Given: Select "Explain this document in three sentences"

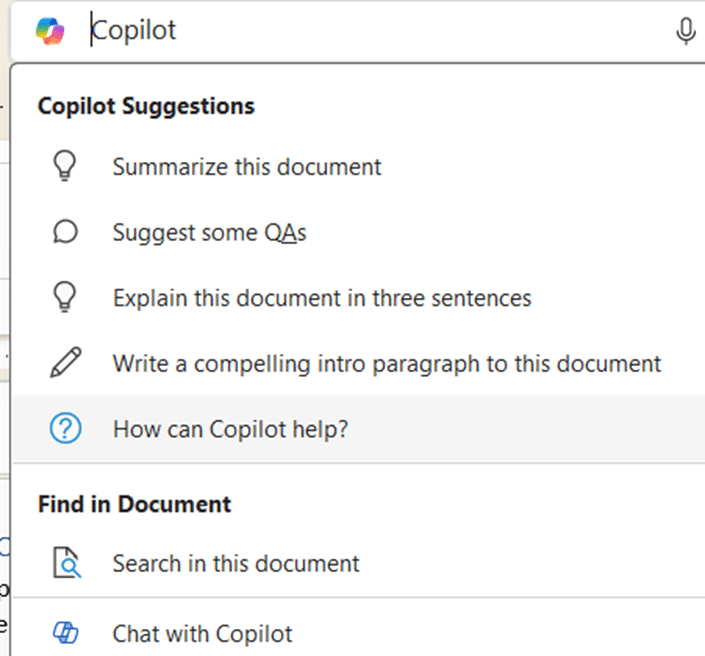Looking at the screenshot, I should (322, 298).
